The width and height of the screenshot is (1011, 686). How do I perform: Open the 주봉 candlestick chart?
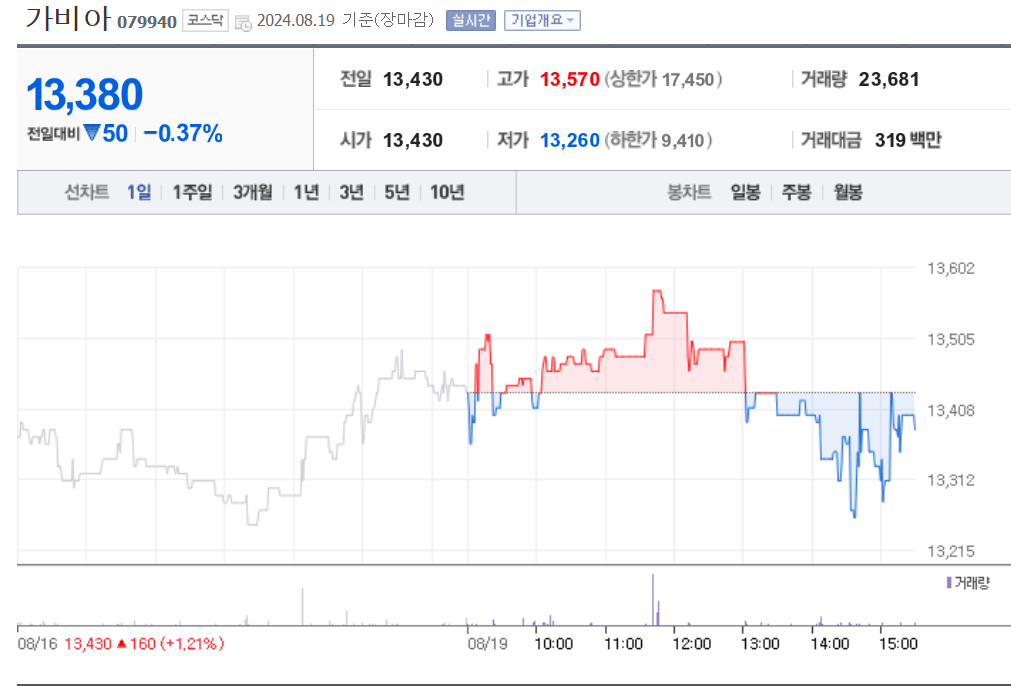click(x=796, y=192)
